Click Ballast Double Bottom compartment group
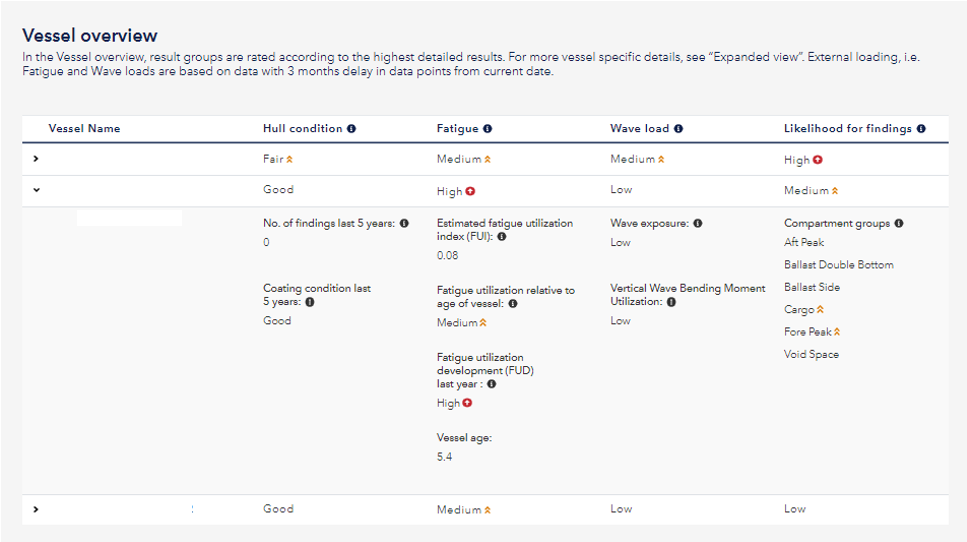 [x=838, y=265]
